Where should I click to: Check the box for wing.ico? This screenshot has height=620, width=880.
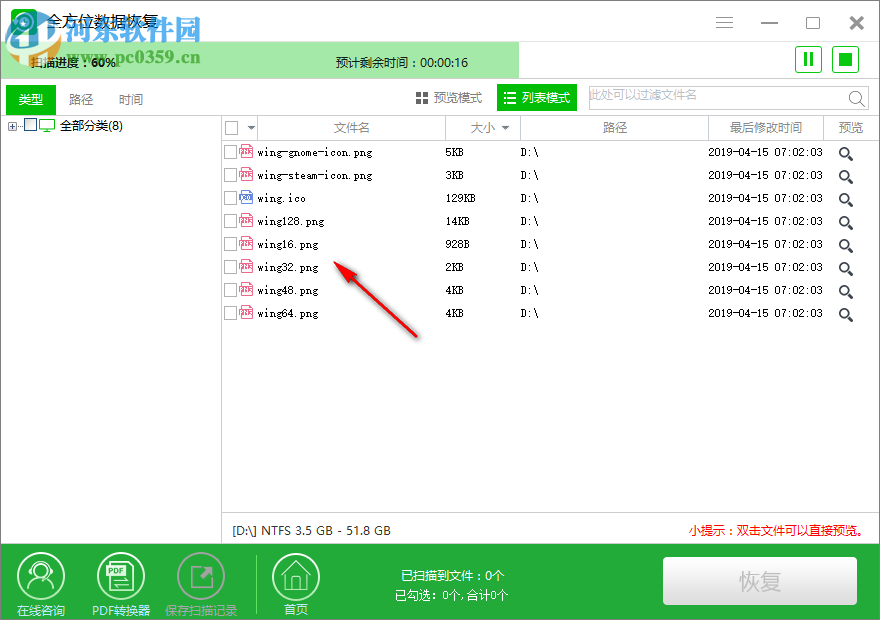tap(230, 198)
